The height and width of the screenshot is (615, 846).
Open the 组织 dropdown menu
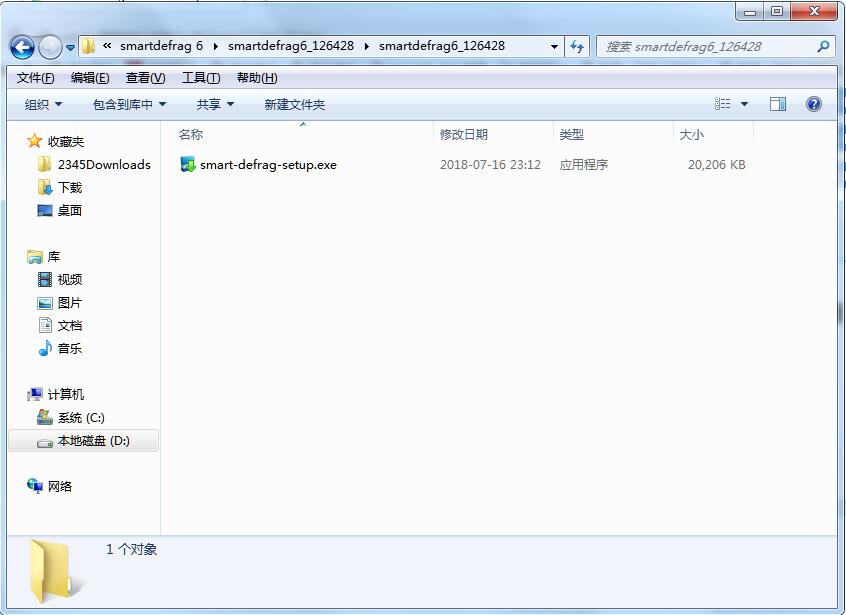pyautogui.click(x=43, y=104)
